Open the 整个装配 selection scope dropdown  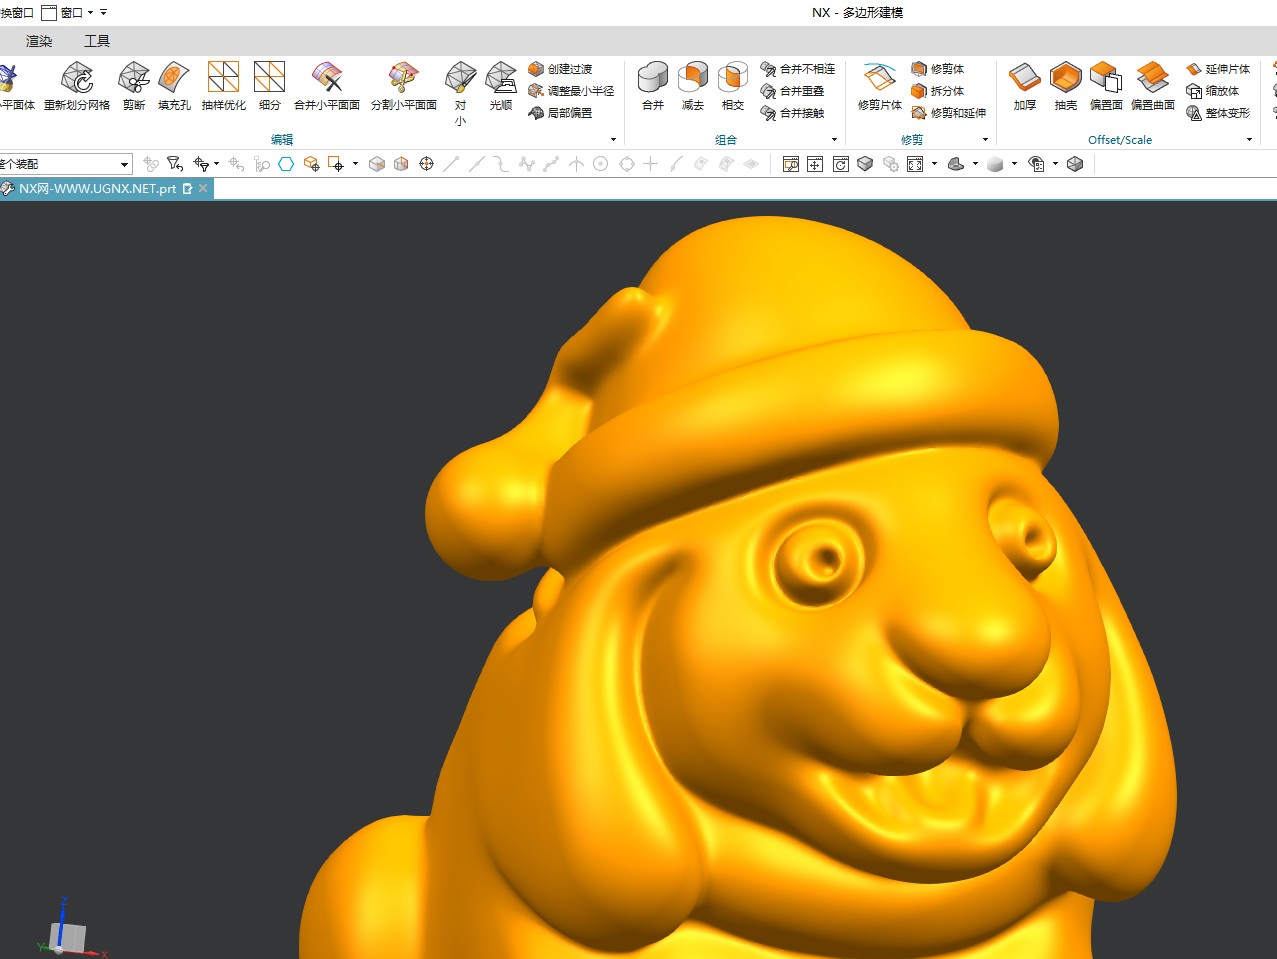pyautogui.click(x=66, y=164)
